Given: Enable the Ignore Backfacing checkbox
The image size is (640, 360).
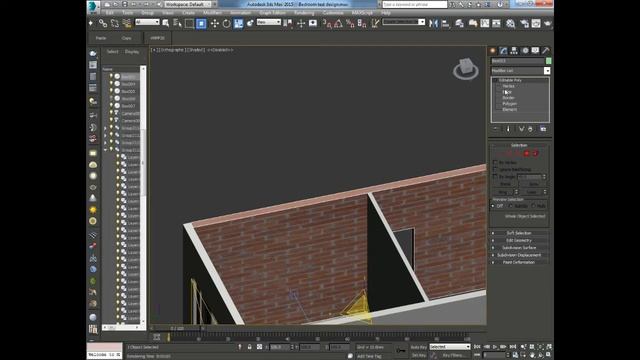Looking at the screenshot, I should [496, 169].
